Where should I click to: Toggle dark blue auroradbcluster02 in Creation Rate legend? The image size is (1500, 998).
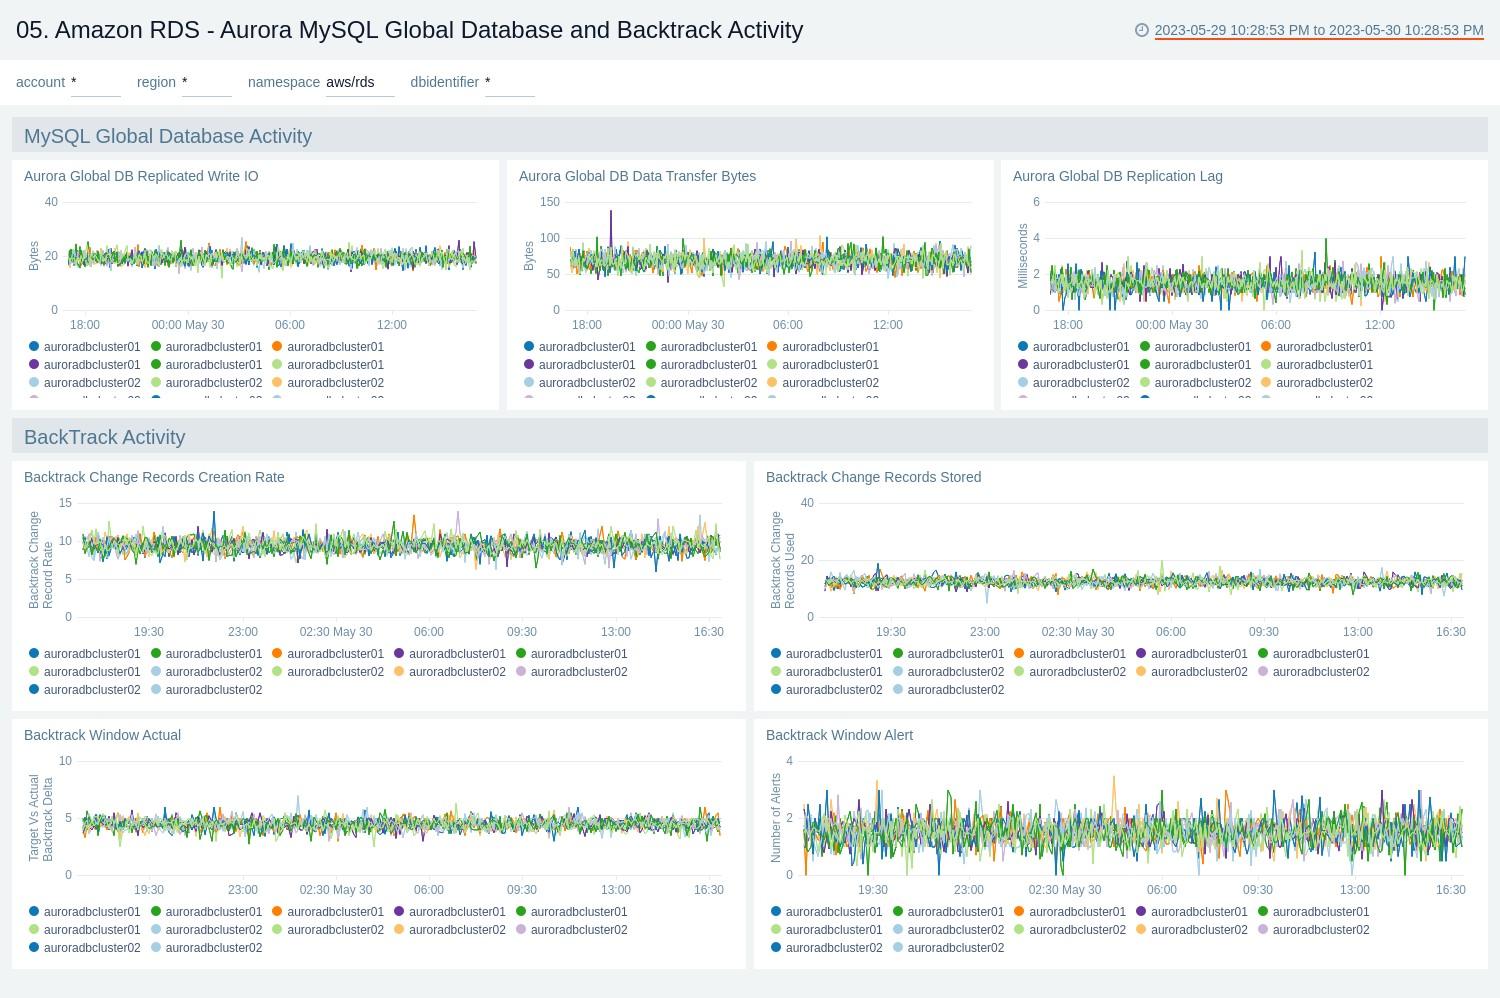click(84, 690)
